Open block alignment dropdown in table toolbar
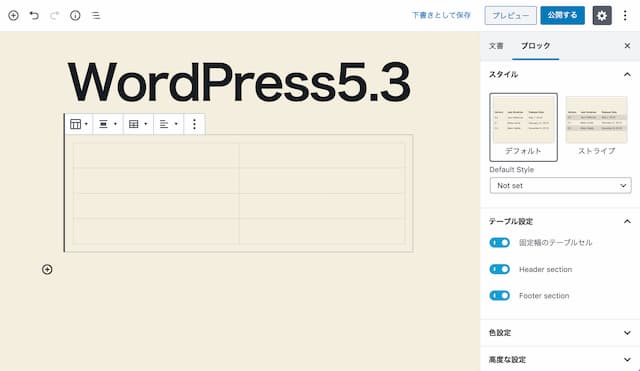The image size is (640, 371). [108, 124]
